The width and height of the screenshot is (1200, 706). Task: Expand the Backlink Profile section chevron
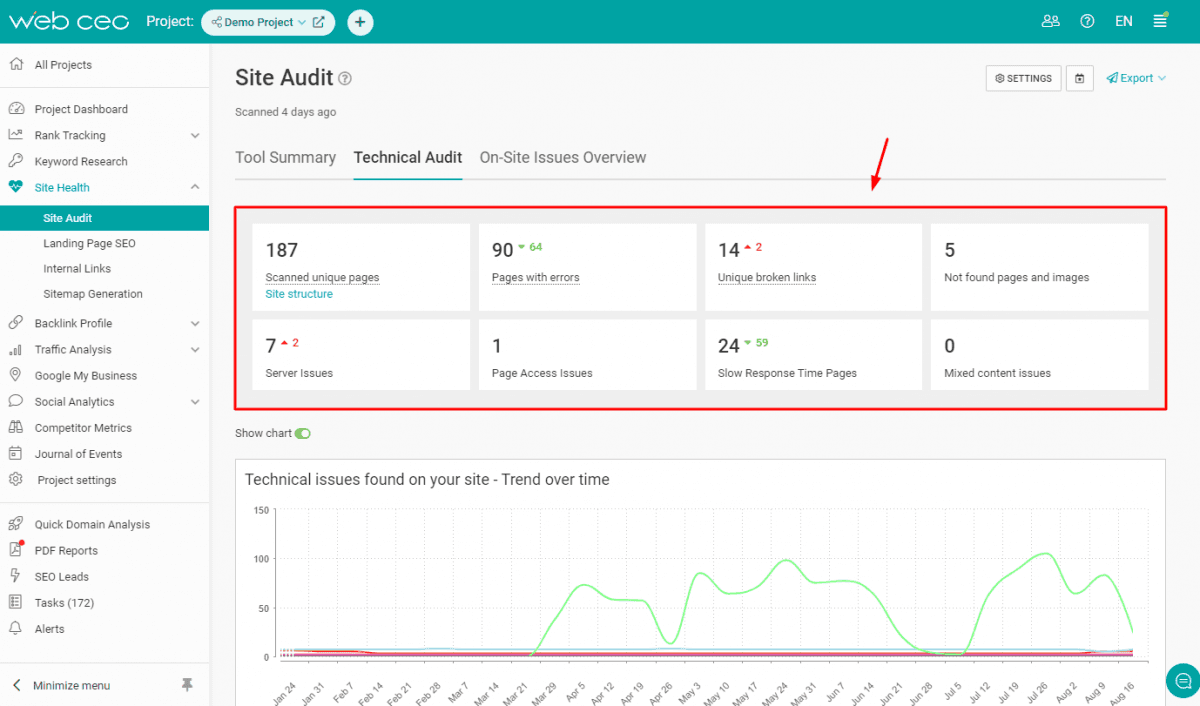[x=195, y=323]
